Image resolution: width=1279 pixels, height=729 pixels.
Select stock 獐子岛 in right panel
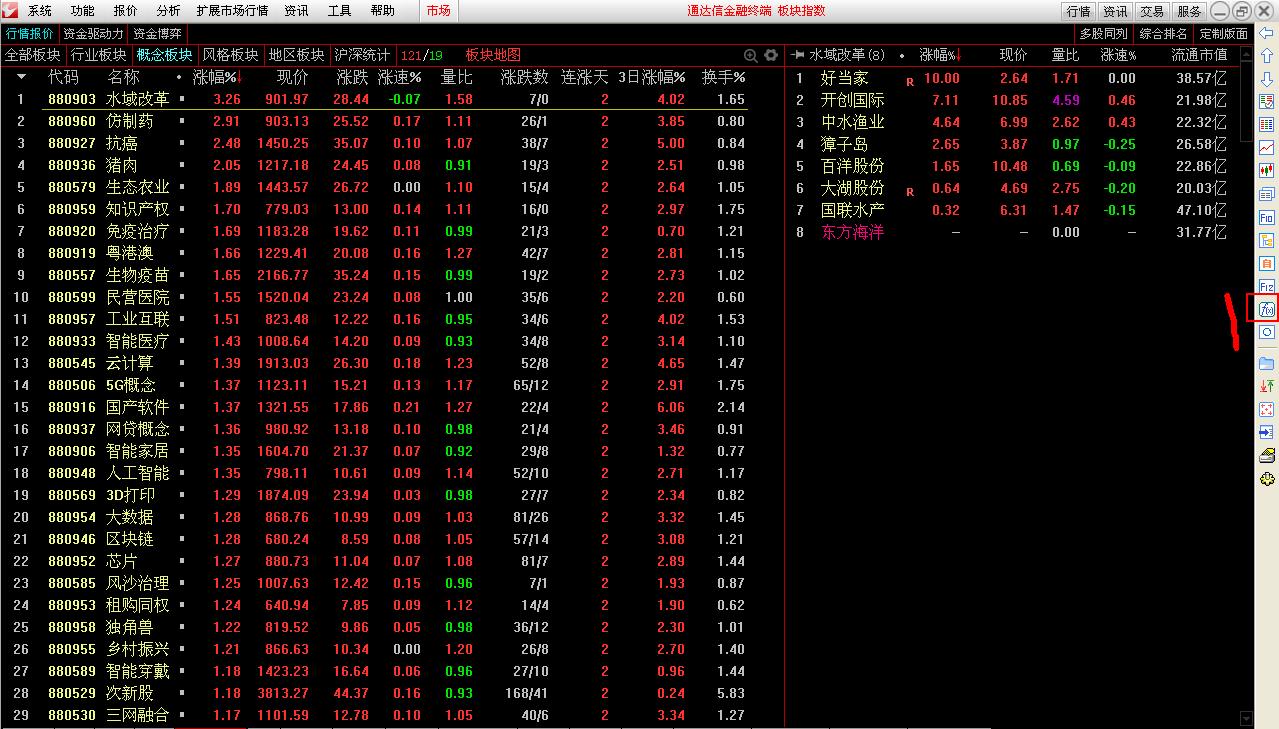(x=1013, y=144)
